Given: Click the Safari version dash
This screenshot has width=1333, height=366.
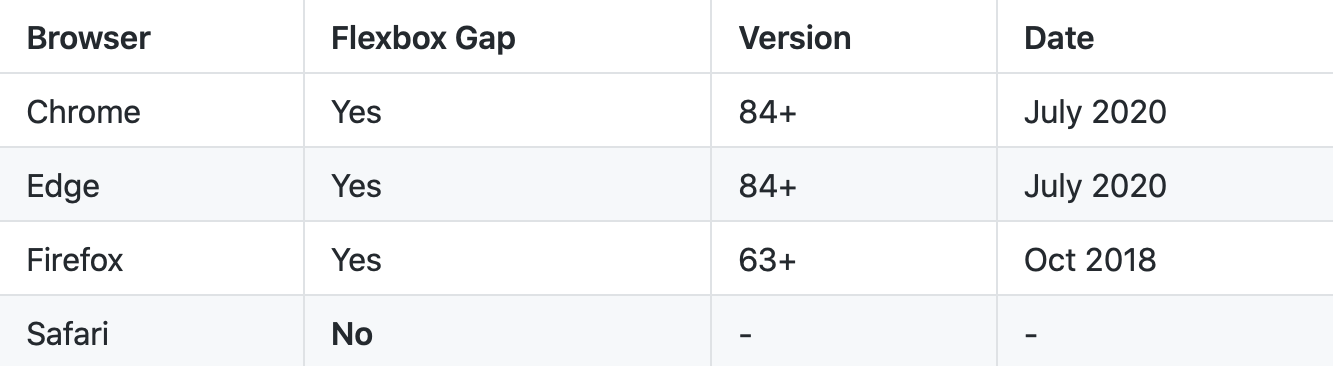Looking at the screenshot, I should (x=745, y=335).
